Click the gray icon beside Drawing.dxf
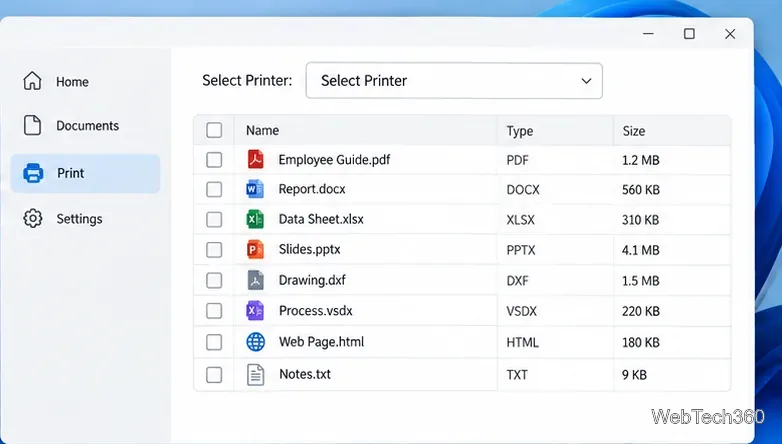This screenshot has height=444, width=782. tap(255, 280)
